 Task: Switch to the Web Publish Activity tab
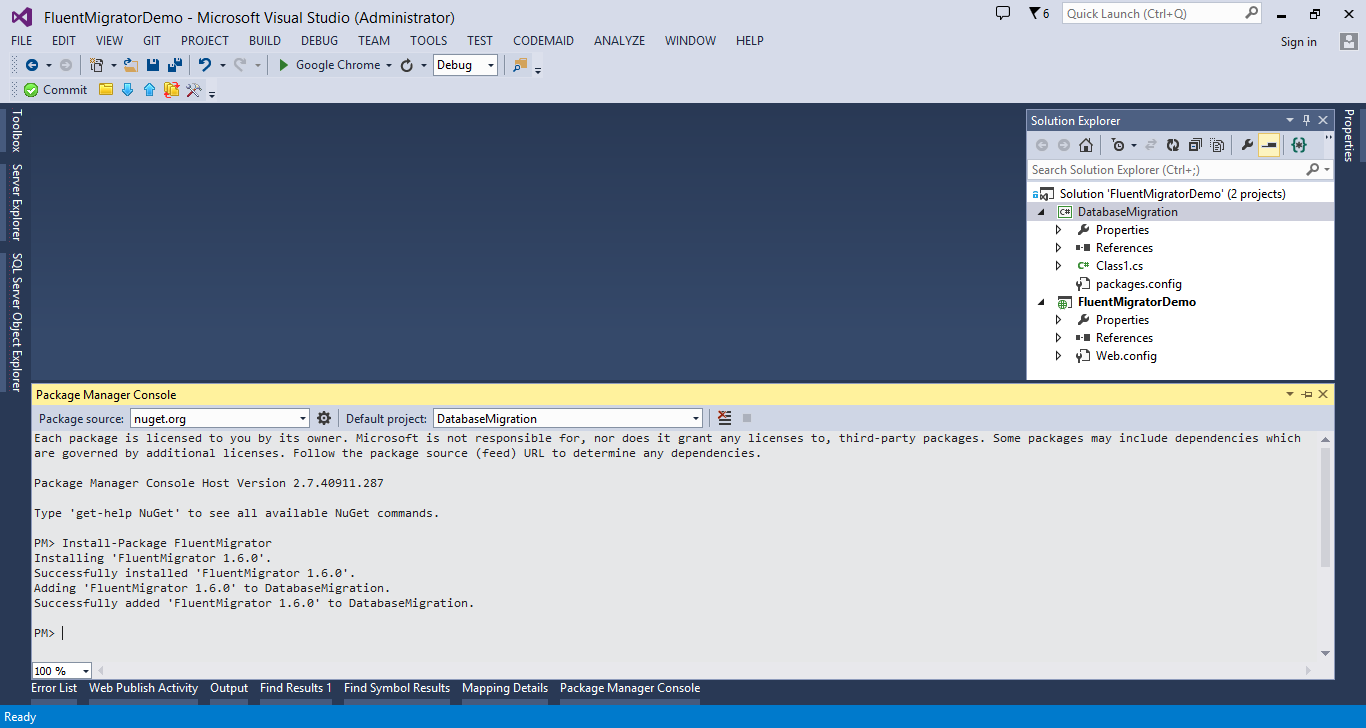click(x=144, y=688)
